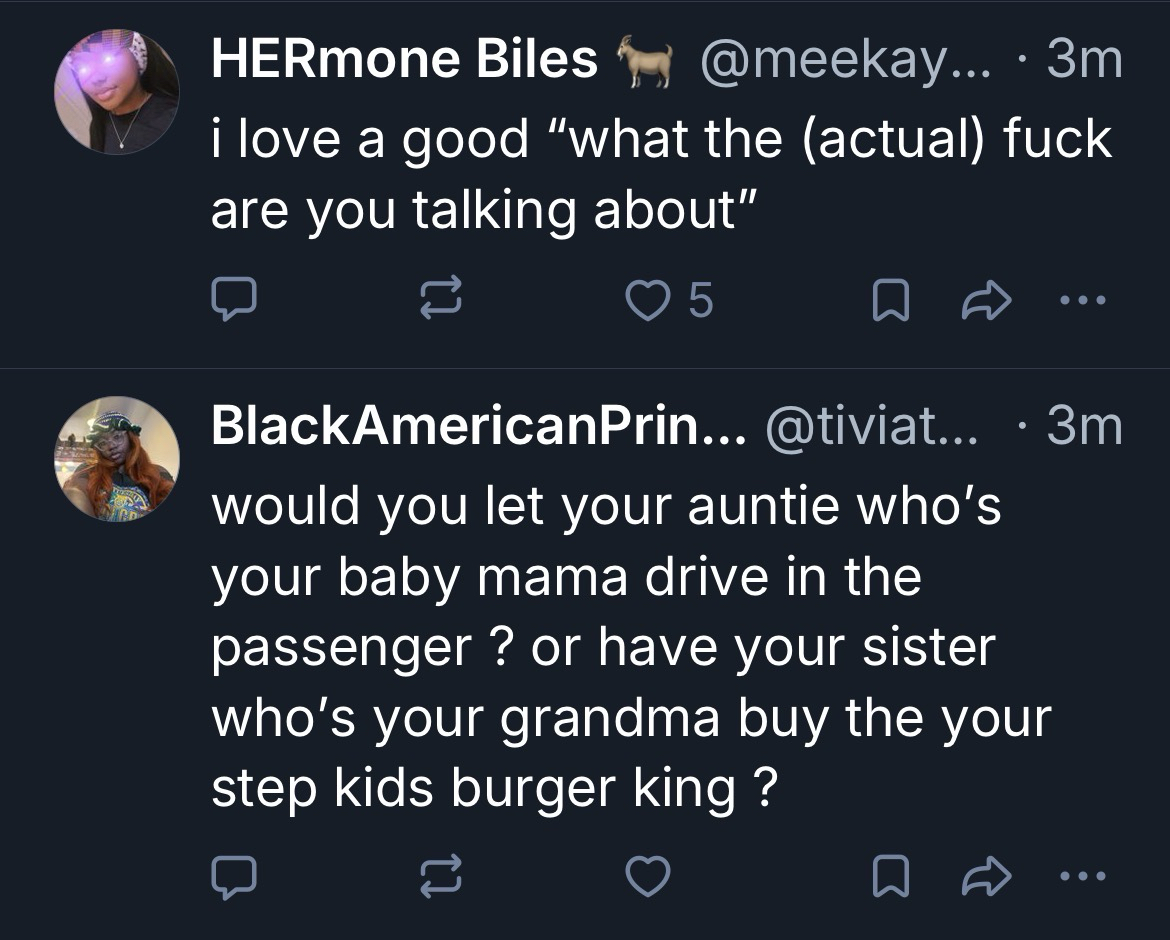Reply to the burger king tweet
The height and width of the screenshot is (940, 1170).
pos(233,877)
